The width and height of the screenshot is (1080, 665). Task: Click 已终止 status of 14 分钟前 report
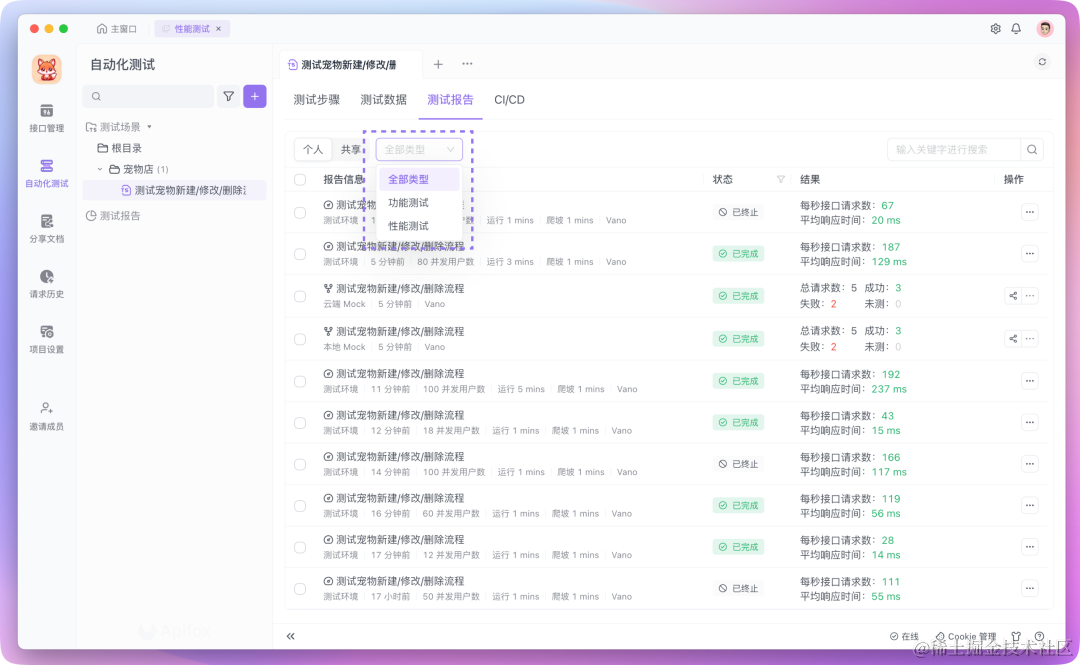pyautogui.click(x=738, y=464)
